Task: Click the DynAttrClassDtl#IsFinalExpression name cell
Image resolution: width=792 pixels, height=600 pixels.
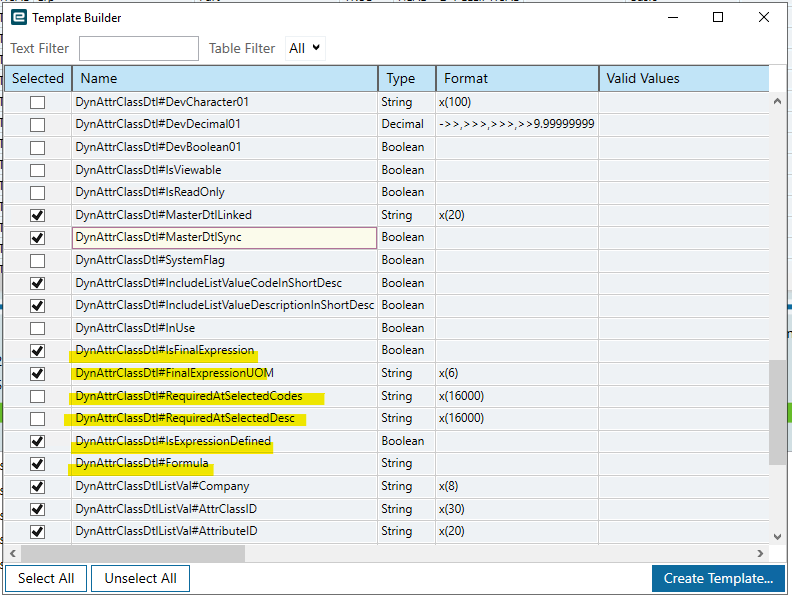Action: (x=225, y=350)
